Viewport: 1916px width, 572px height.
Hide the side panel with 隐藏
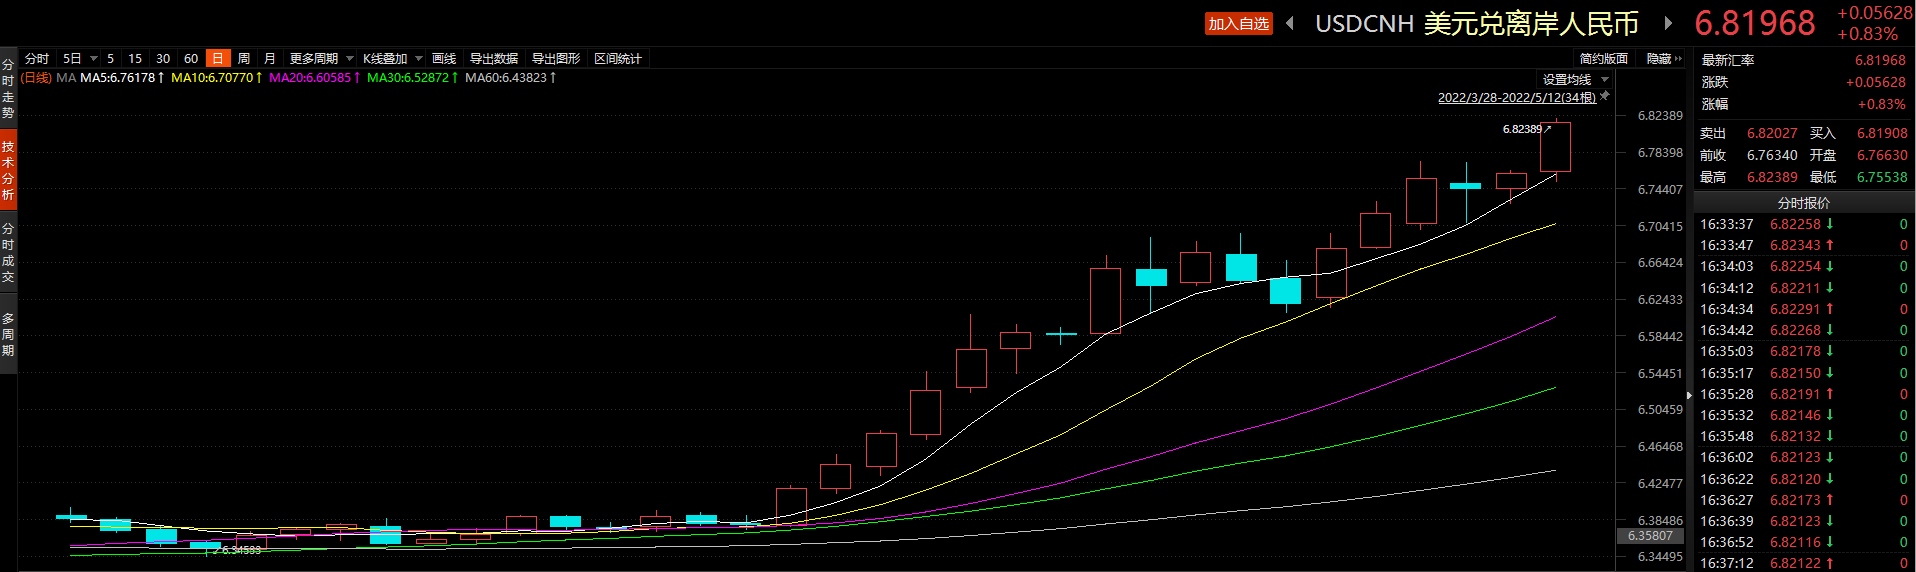[1664, 59]
